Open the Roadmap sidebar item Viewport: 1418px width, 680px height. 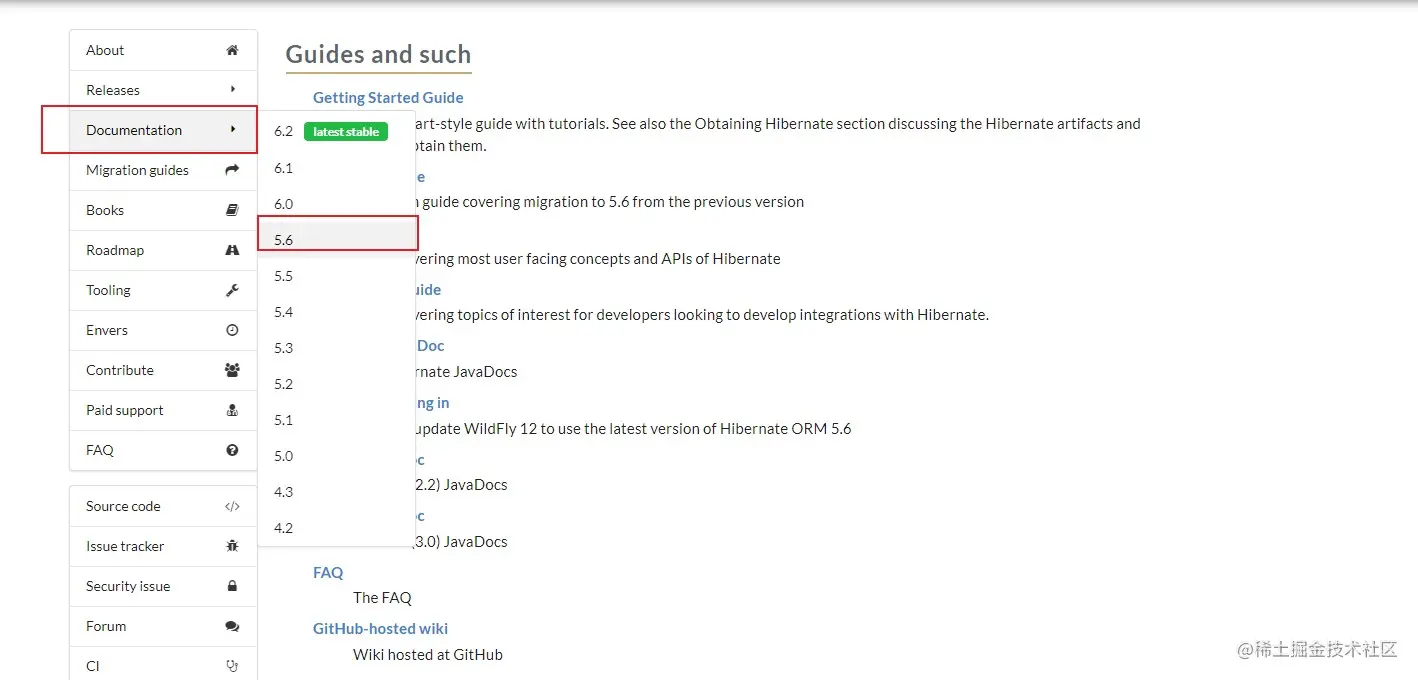click(163, 250)
